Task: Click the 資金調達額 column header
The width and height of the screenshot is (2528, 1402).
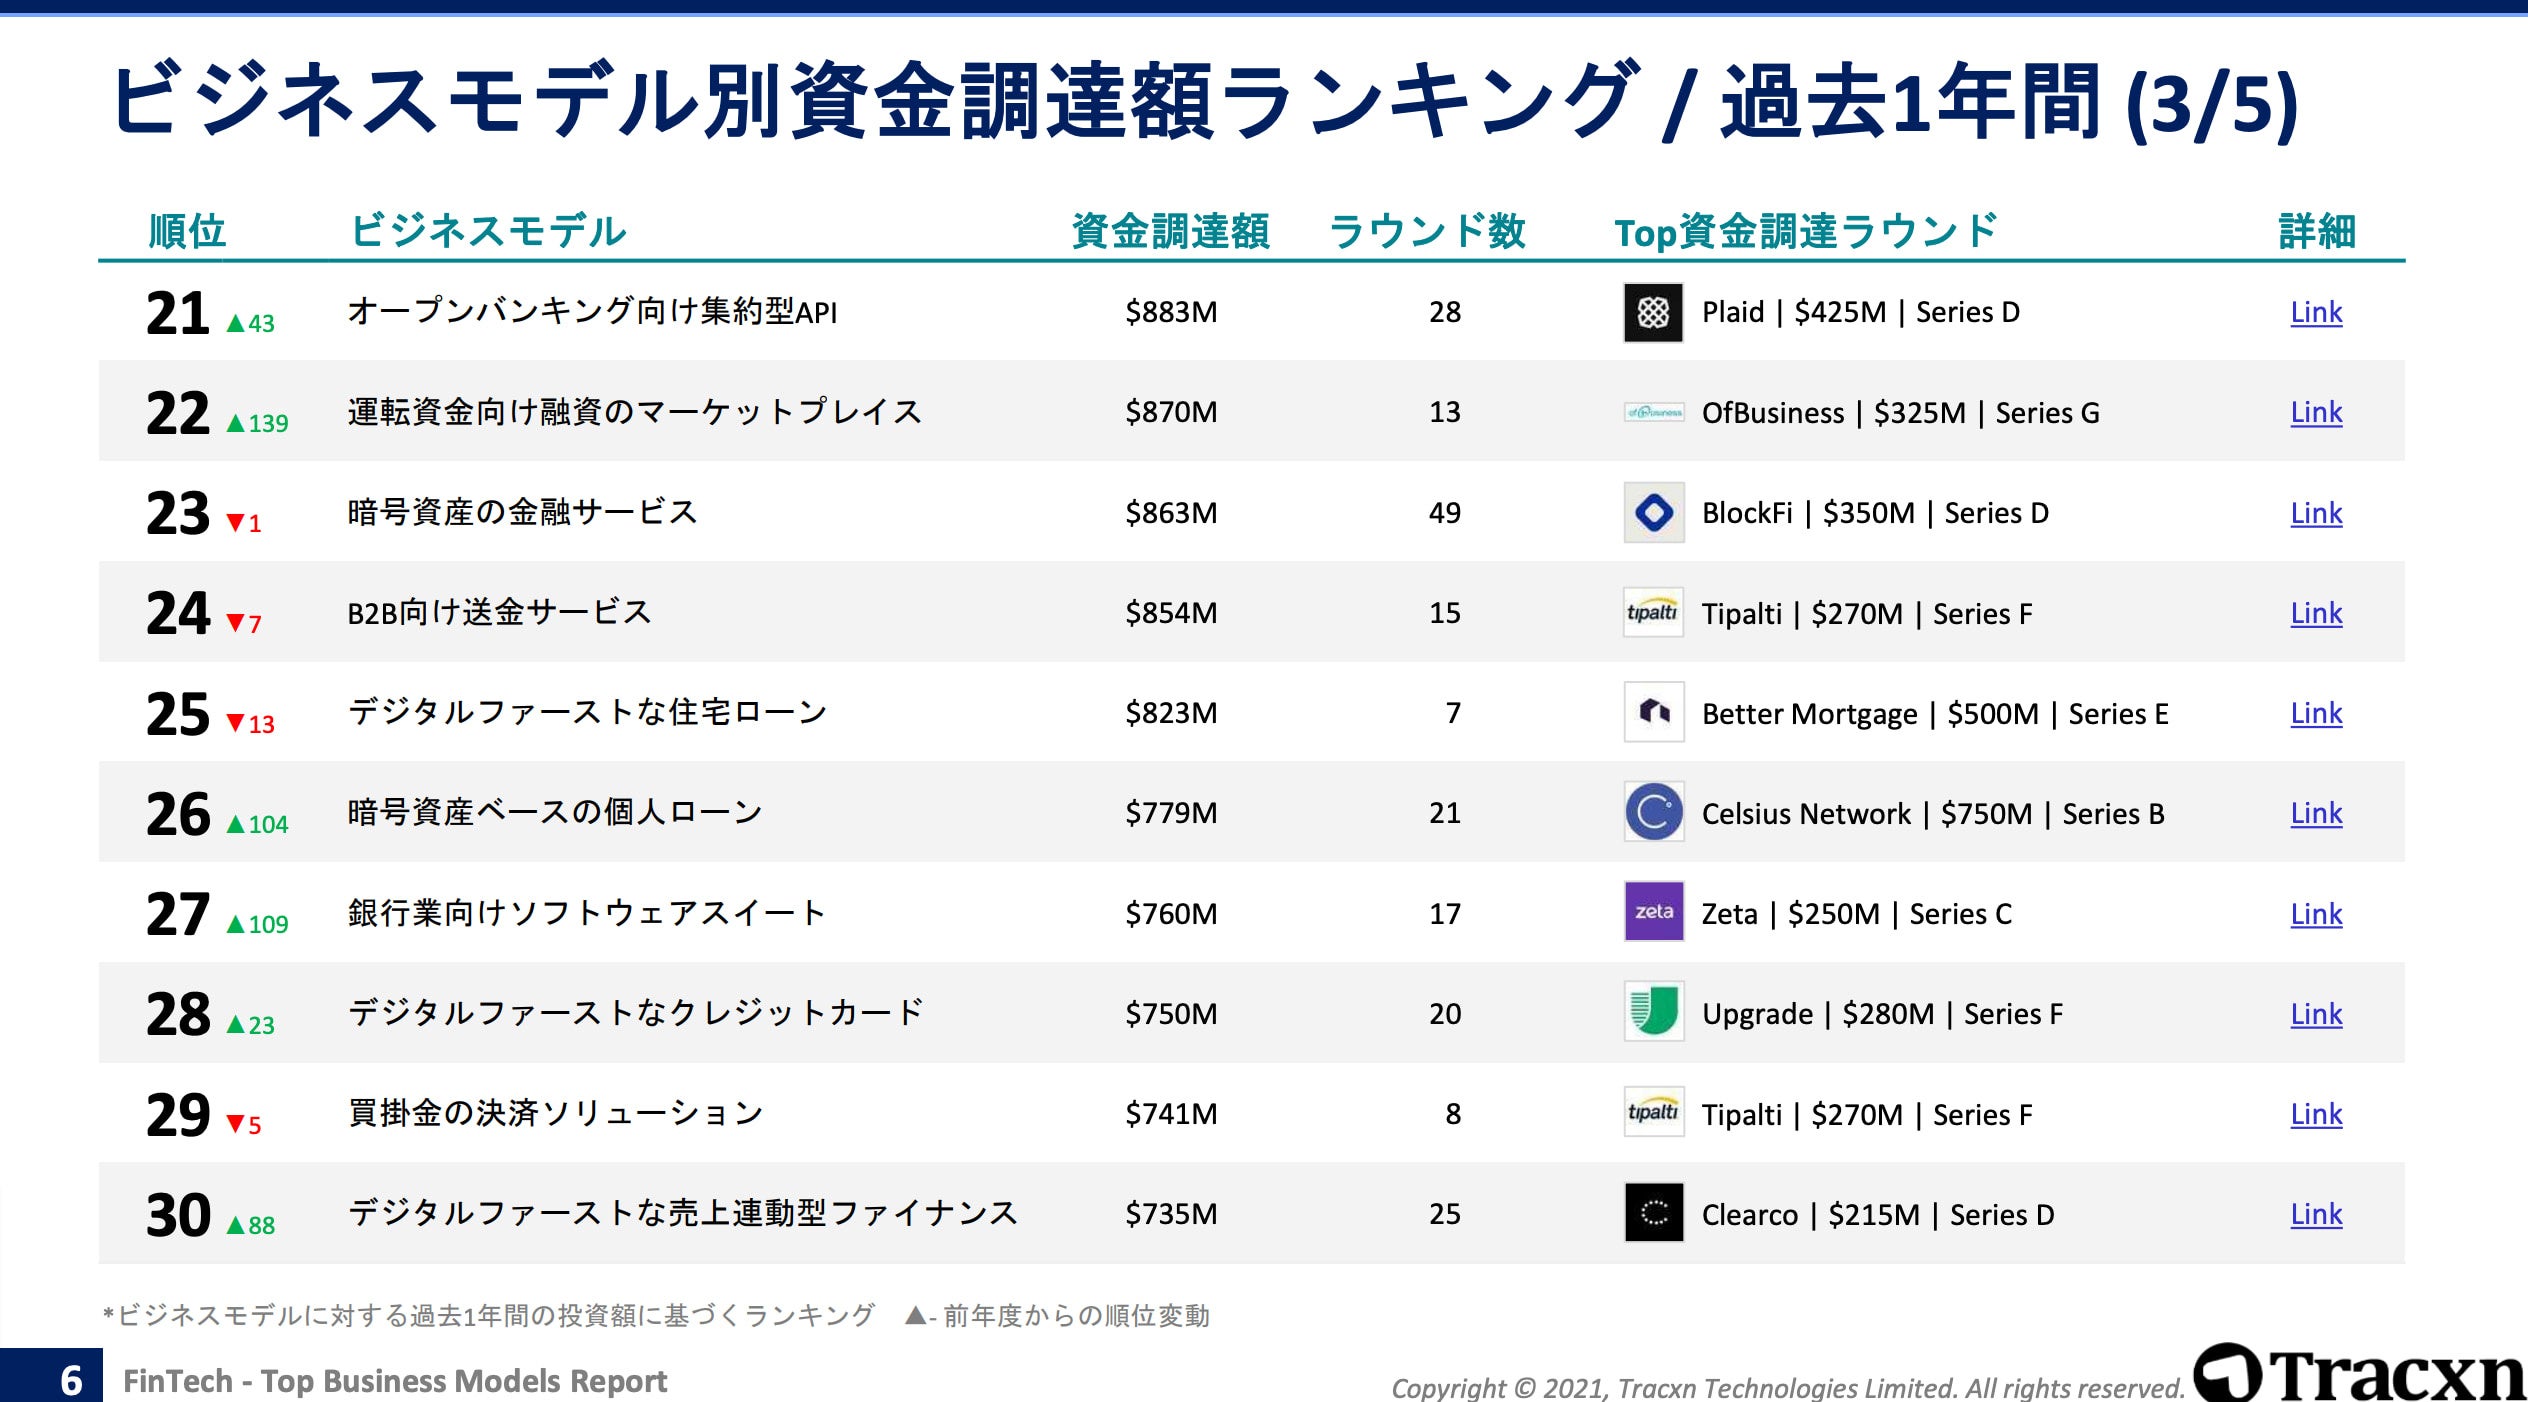Action: (1170, 231)
